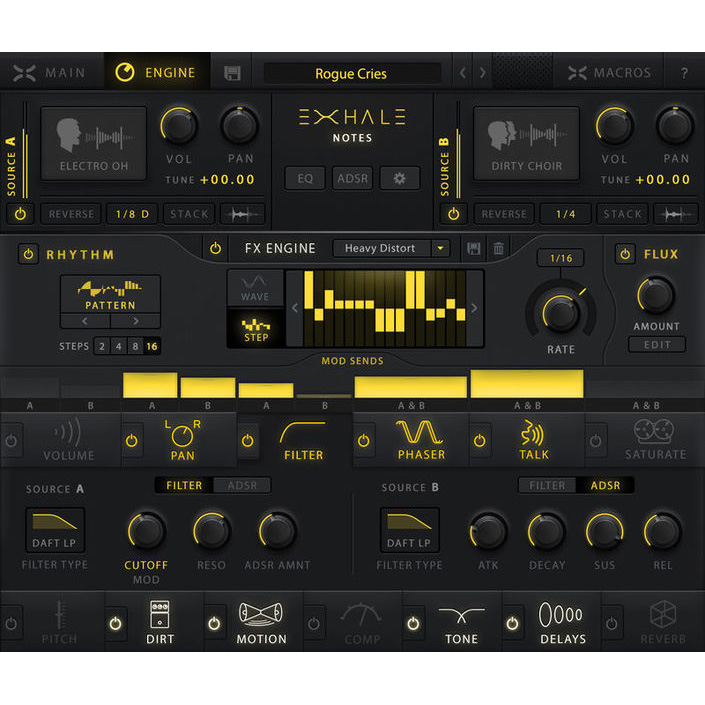
Task: Open Source B 1/4 rate selector
Action: pyautogui.click(x=565, y=214)
